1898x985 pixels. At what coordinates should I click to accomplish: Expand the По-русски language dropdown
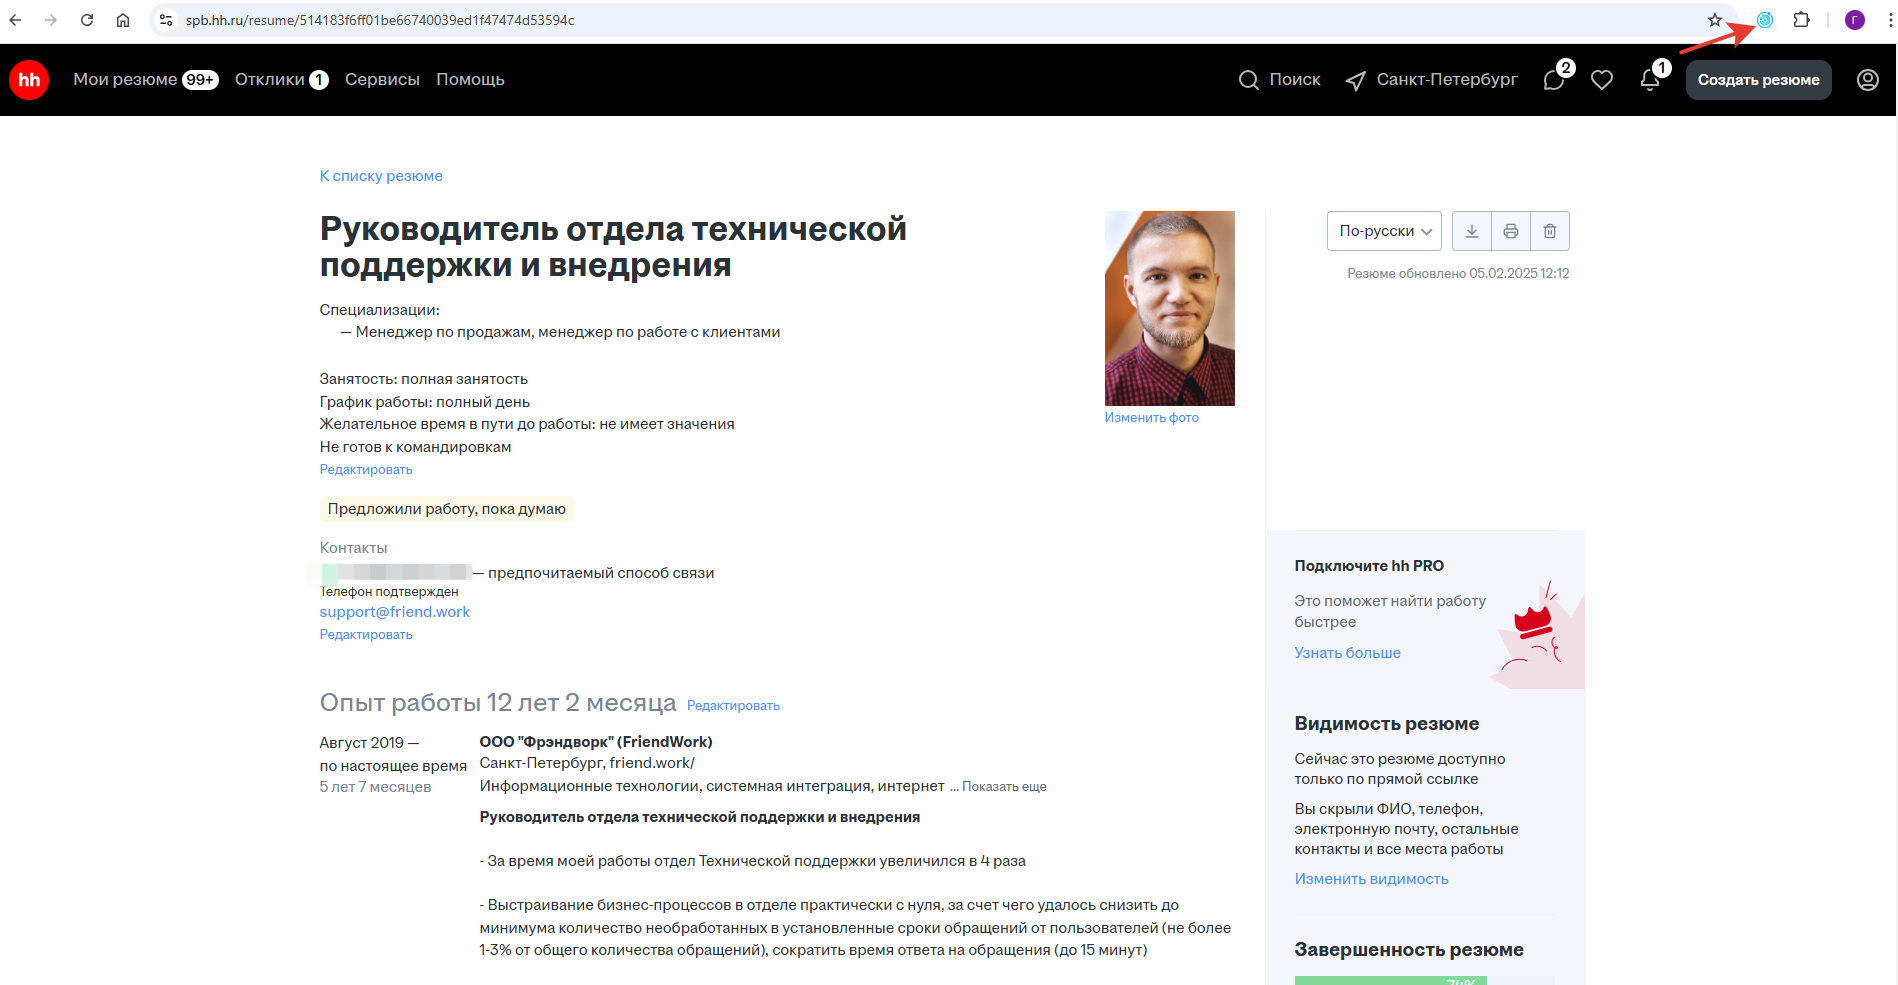pos(1384,231)
